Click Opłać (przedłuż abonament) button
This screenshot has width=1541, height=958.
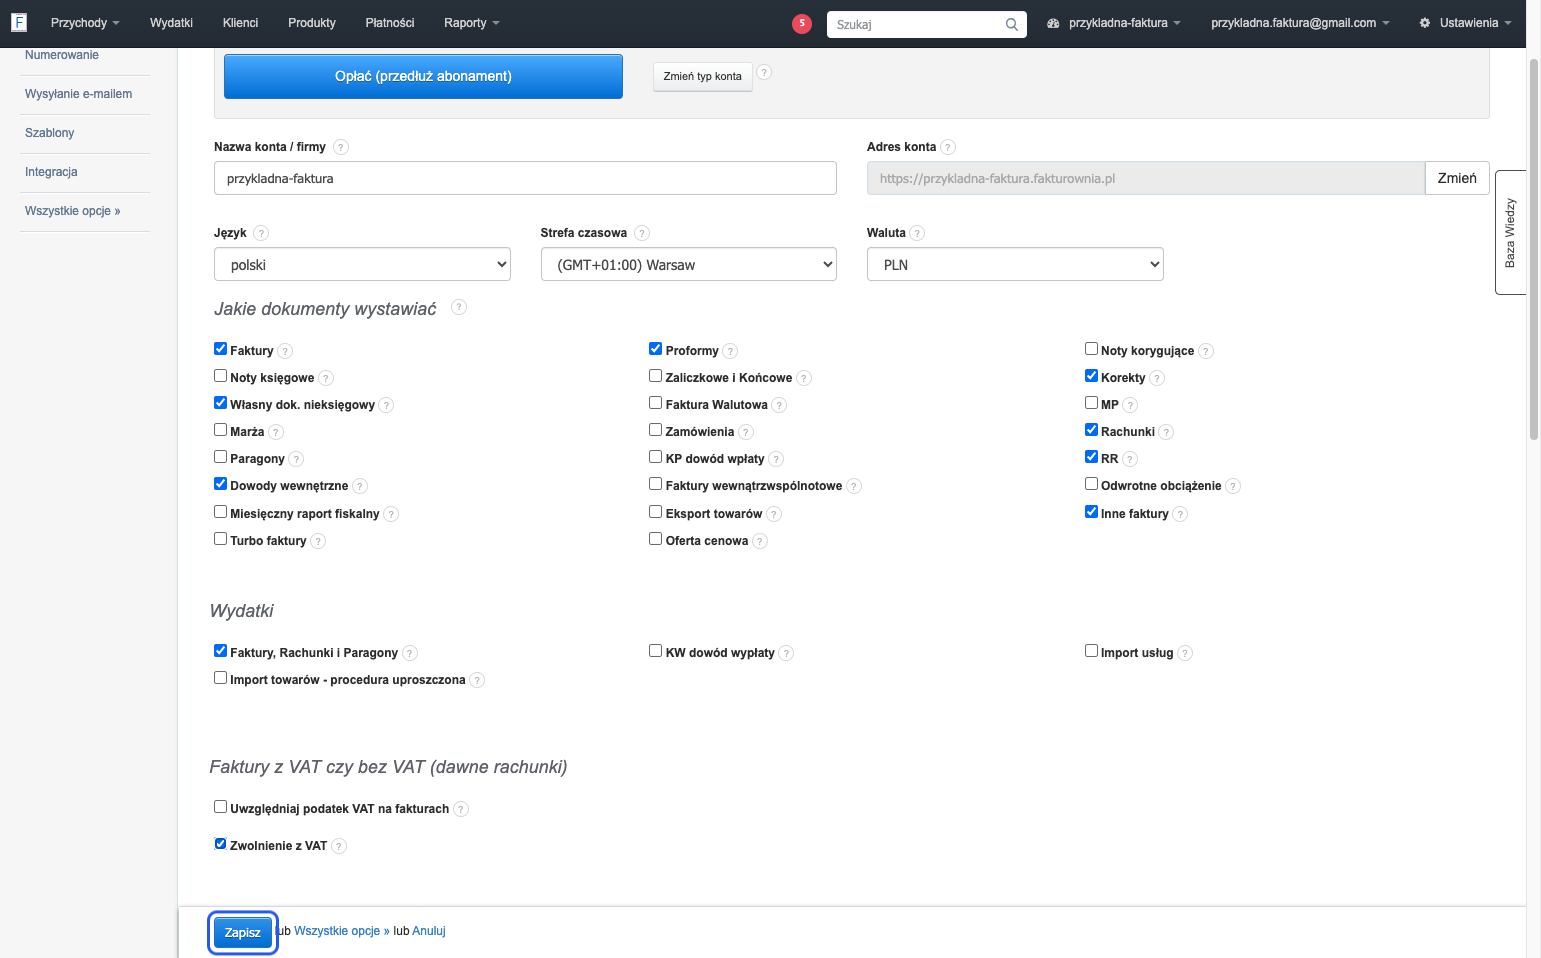(x=423, y=77)
